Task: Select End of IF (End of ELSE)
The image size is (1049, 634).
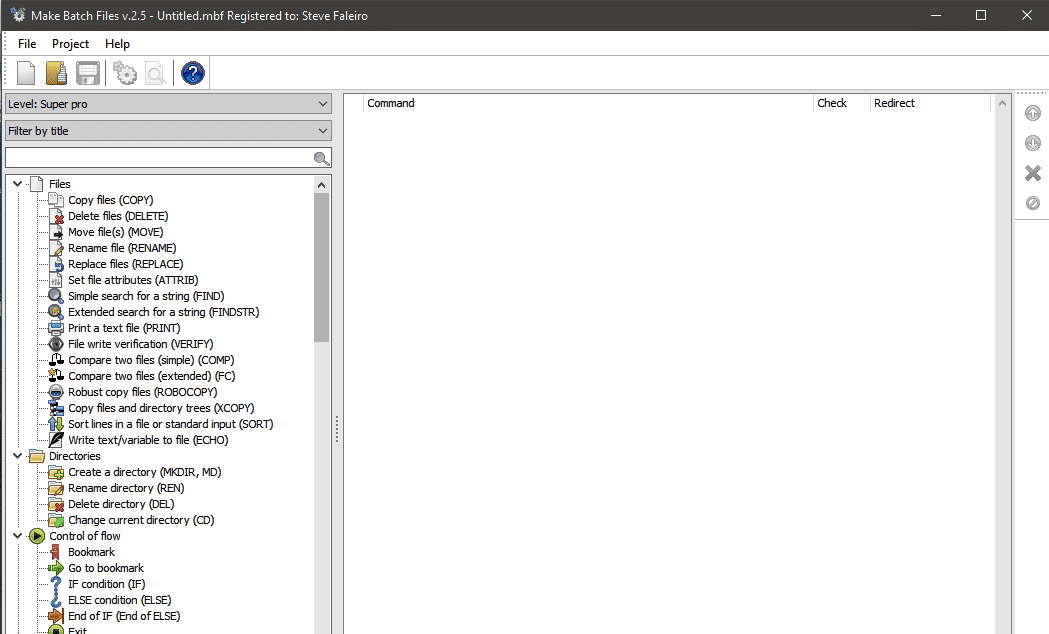Action: 124,617
